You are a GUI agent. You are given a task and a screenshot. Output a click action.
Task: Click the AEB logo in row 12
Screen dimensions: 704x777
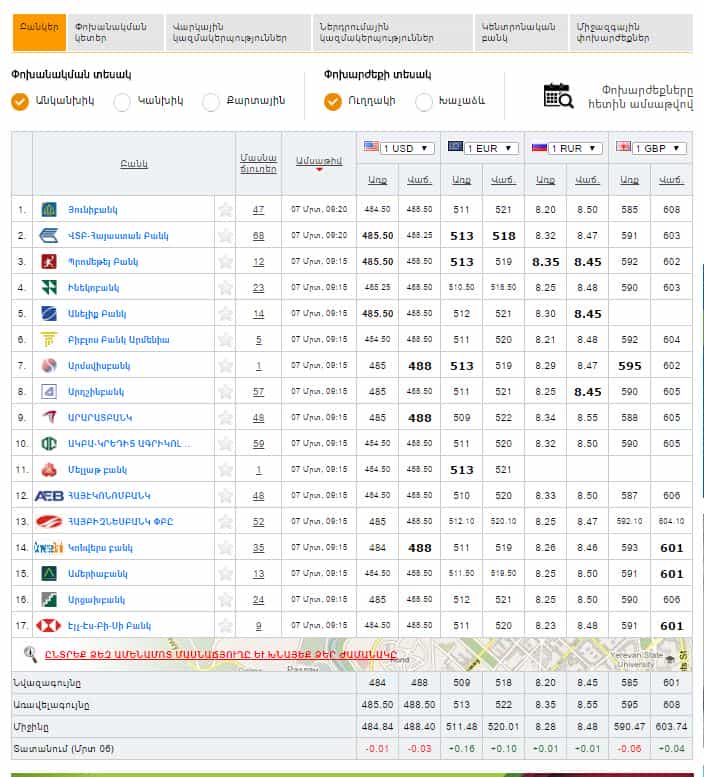[49, 496]
